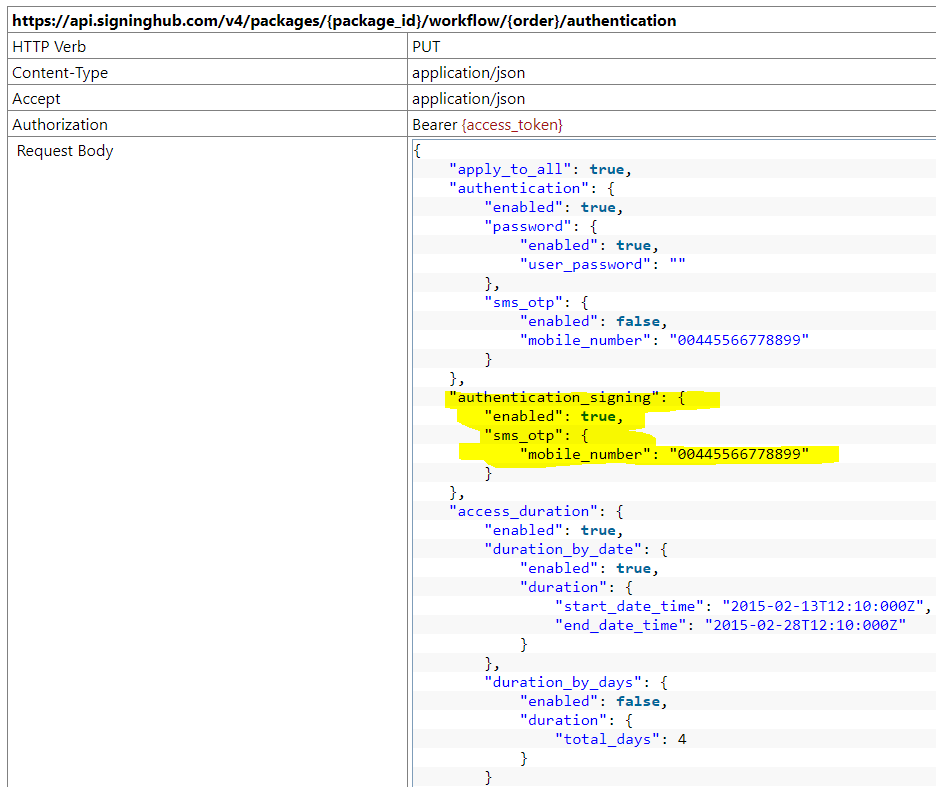
Task: Click the total_days value 4
Action: point(681,739)
